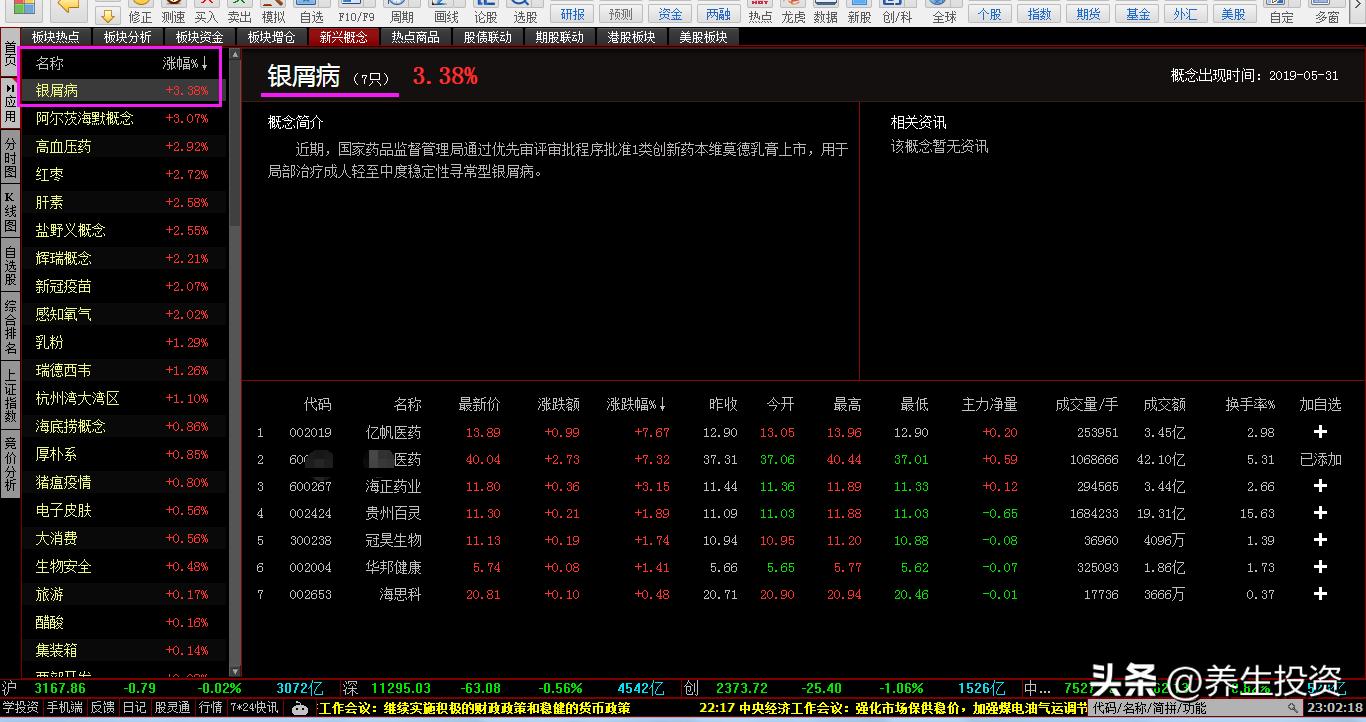1366x722 pixels.
Task: Sort concept list by 涨幅% header
Action: 186,63
